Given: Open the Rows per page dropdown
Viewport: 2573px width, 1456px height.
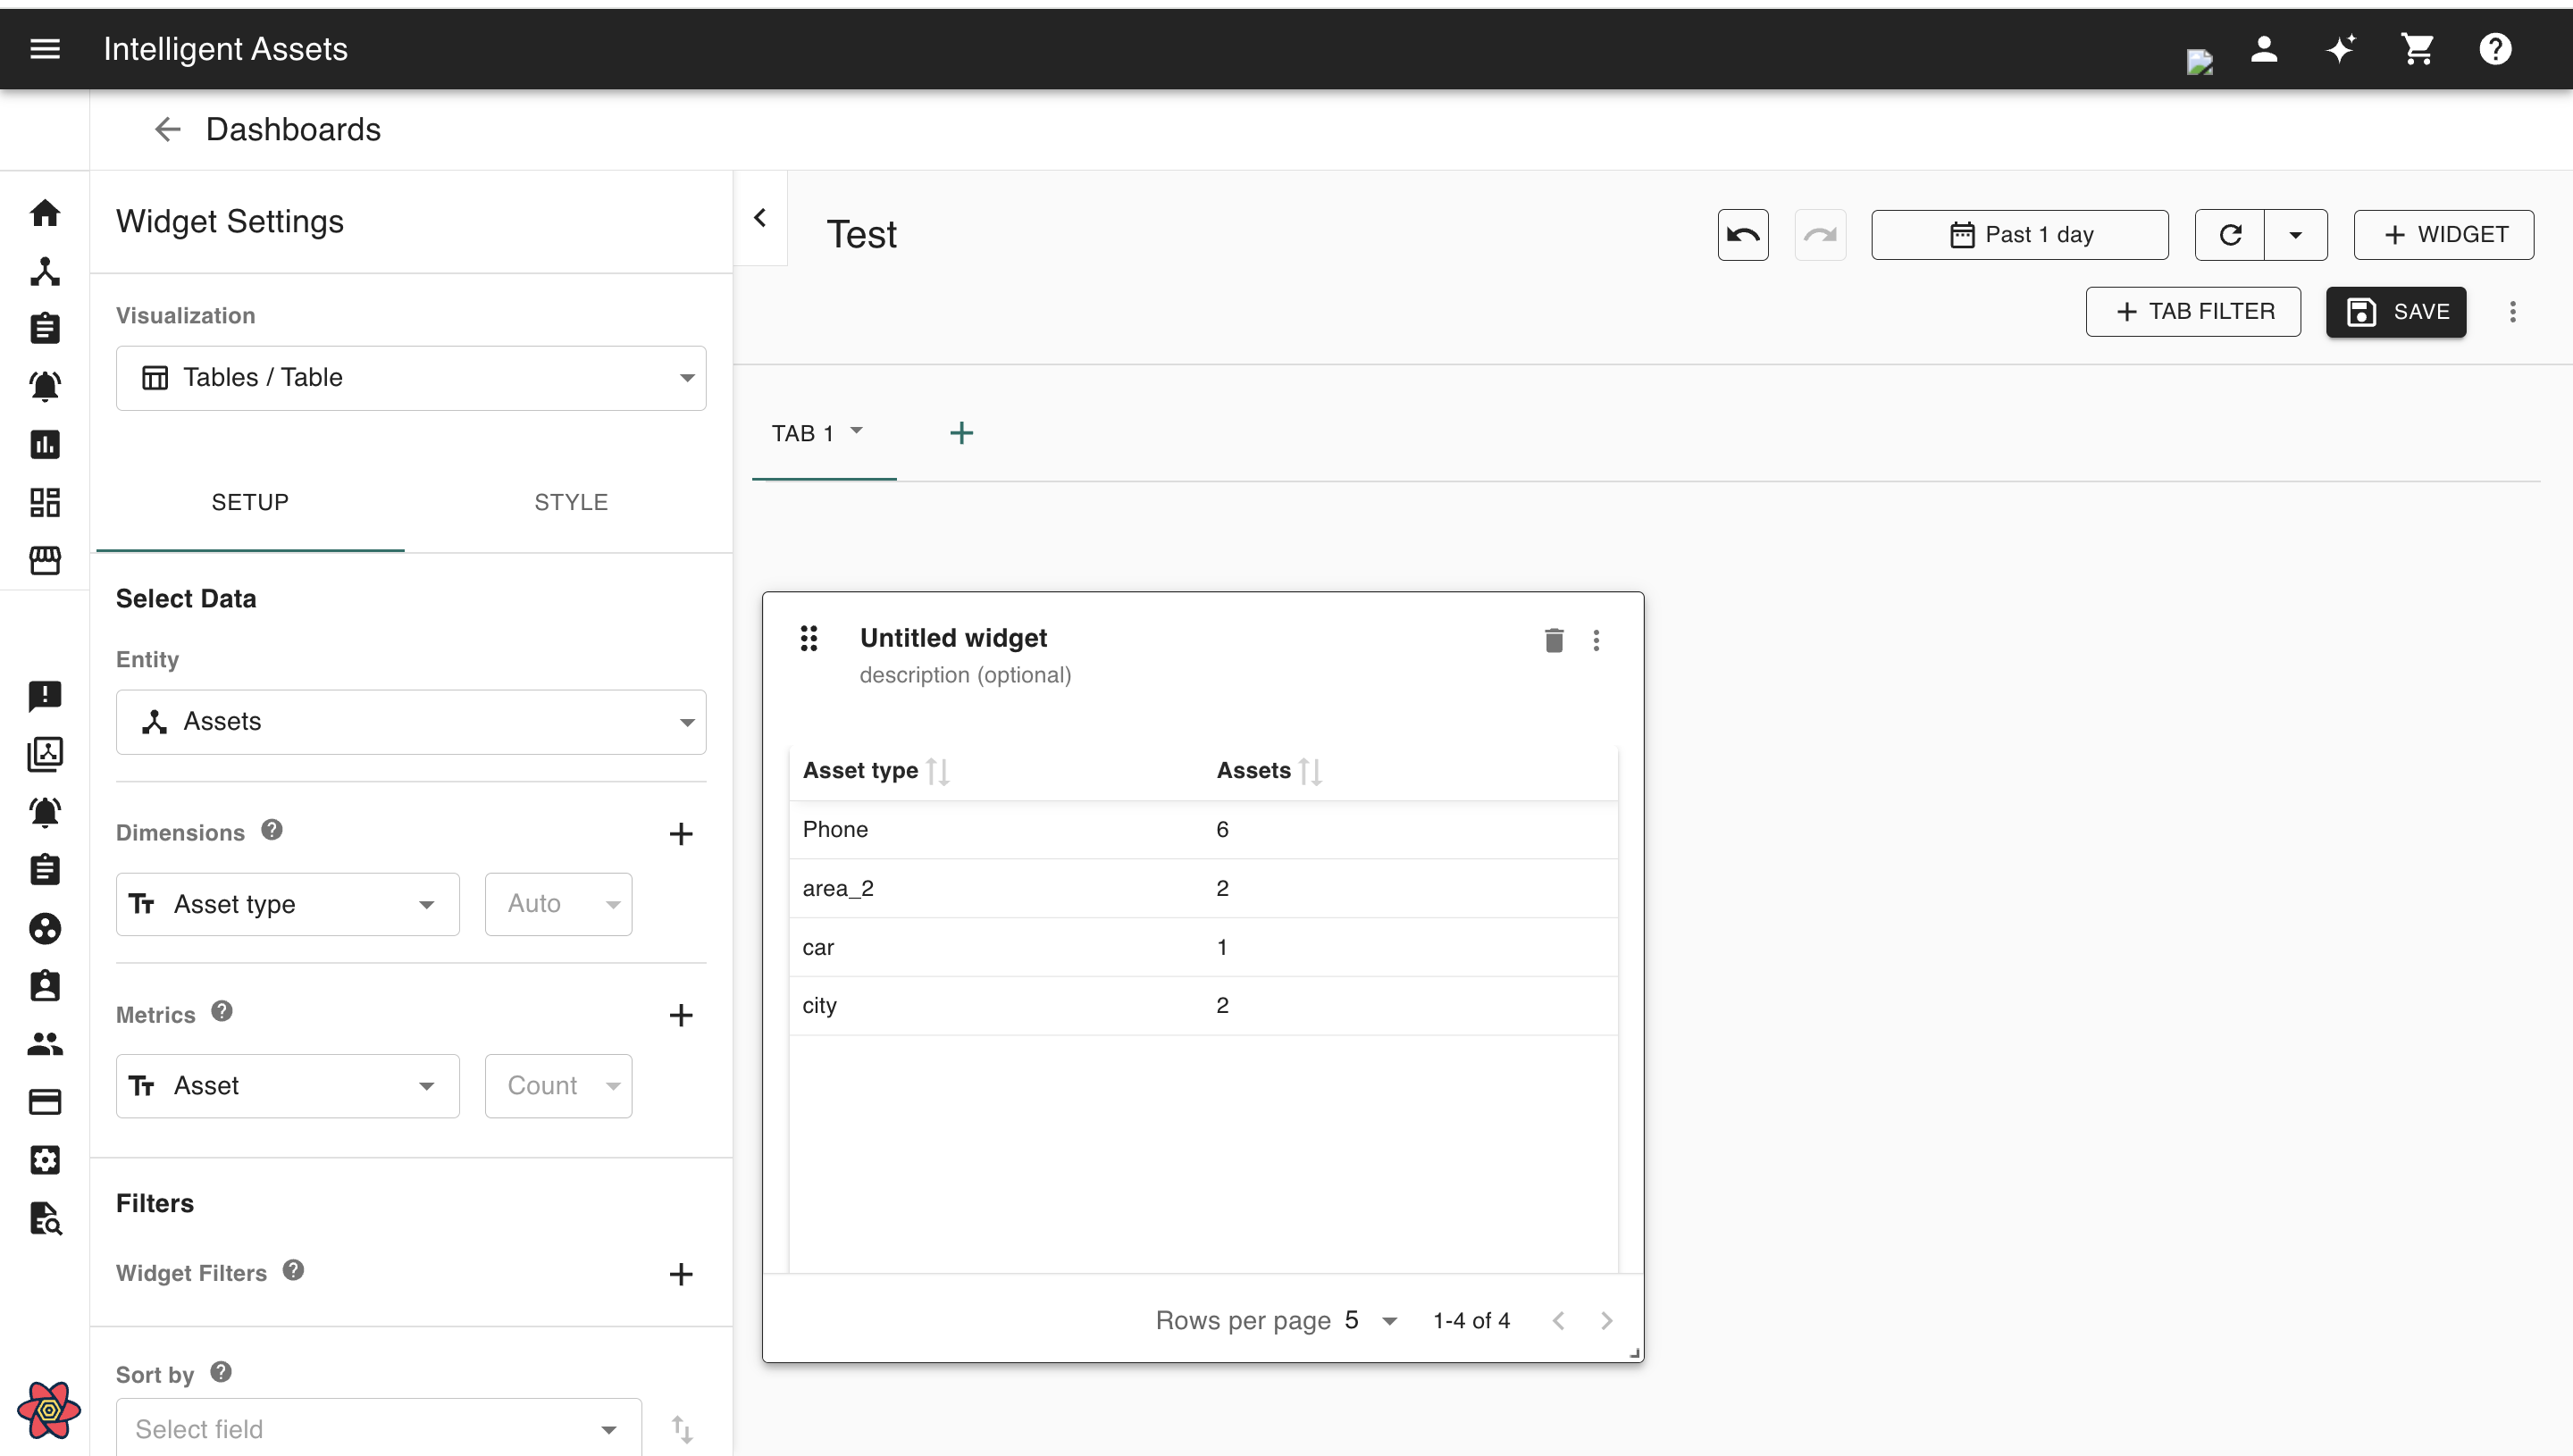Looking at the screenshot, I should (x=1371, y=1320).
